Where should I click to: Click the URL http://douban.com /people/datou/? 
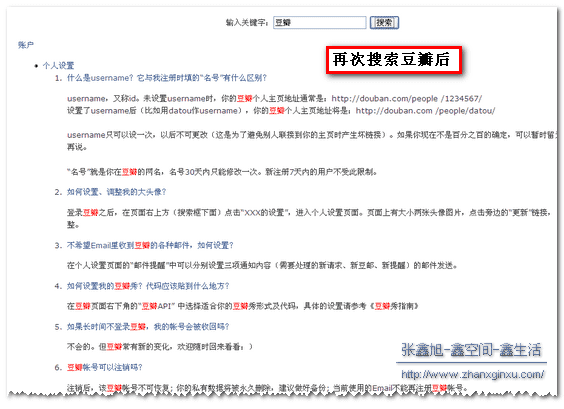pyautogui.click(x=425, y=111)
